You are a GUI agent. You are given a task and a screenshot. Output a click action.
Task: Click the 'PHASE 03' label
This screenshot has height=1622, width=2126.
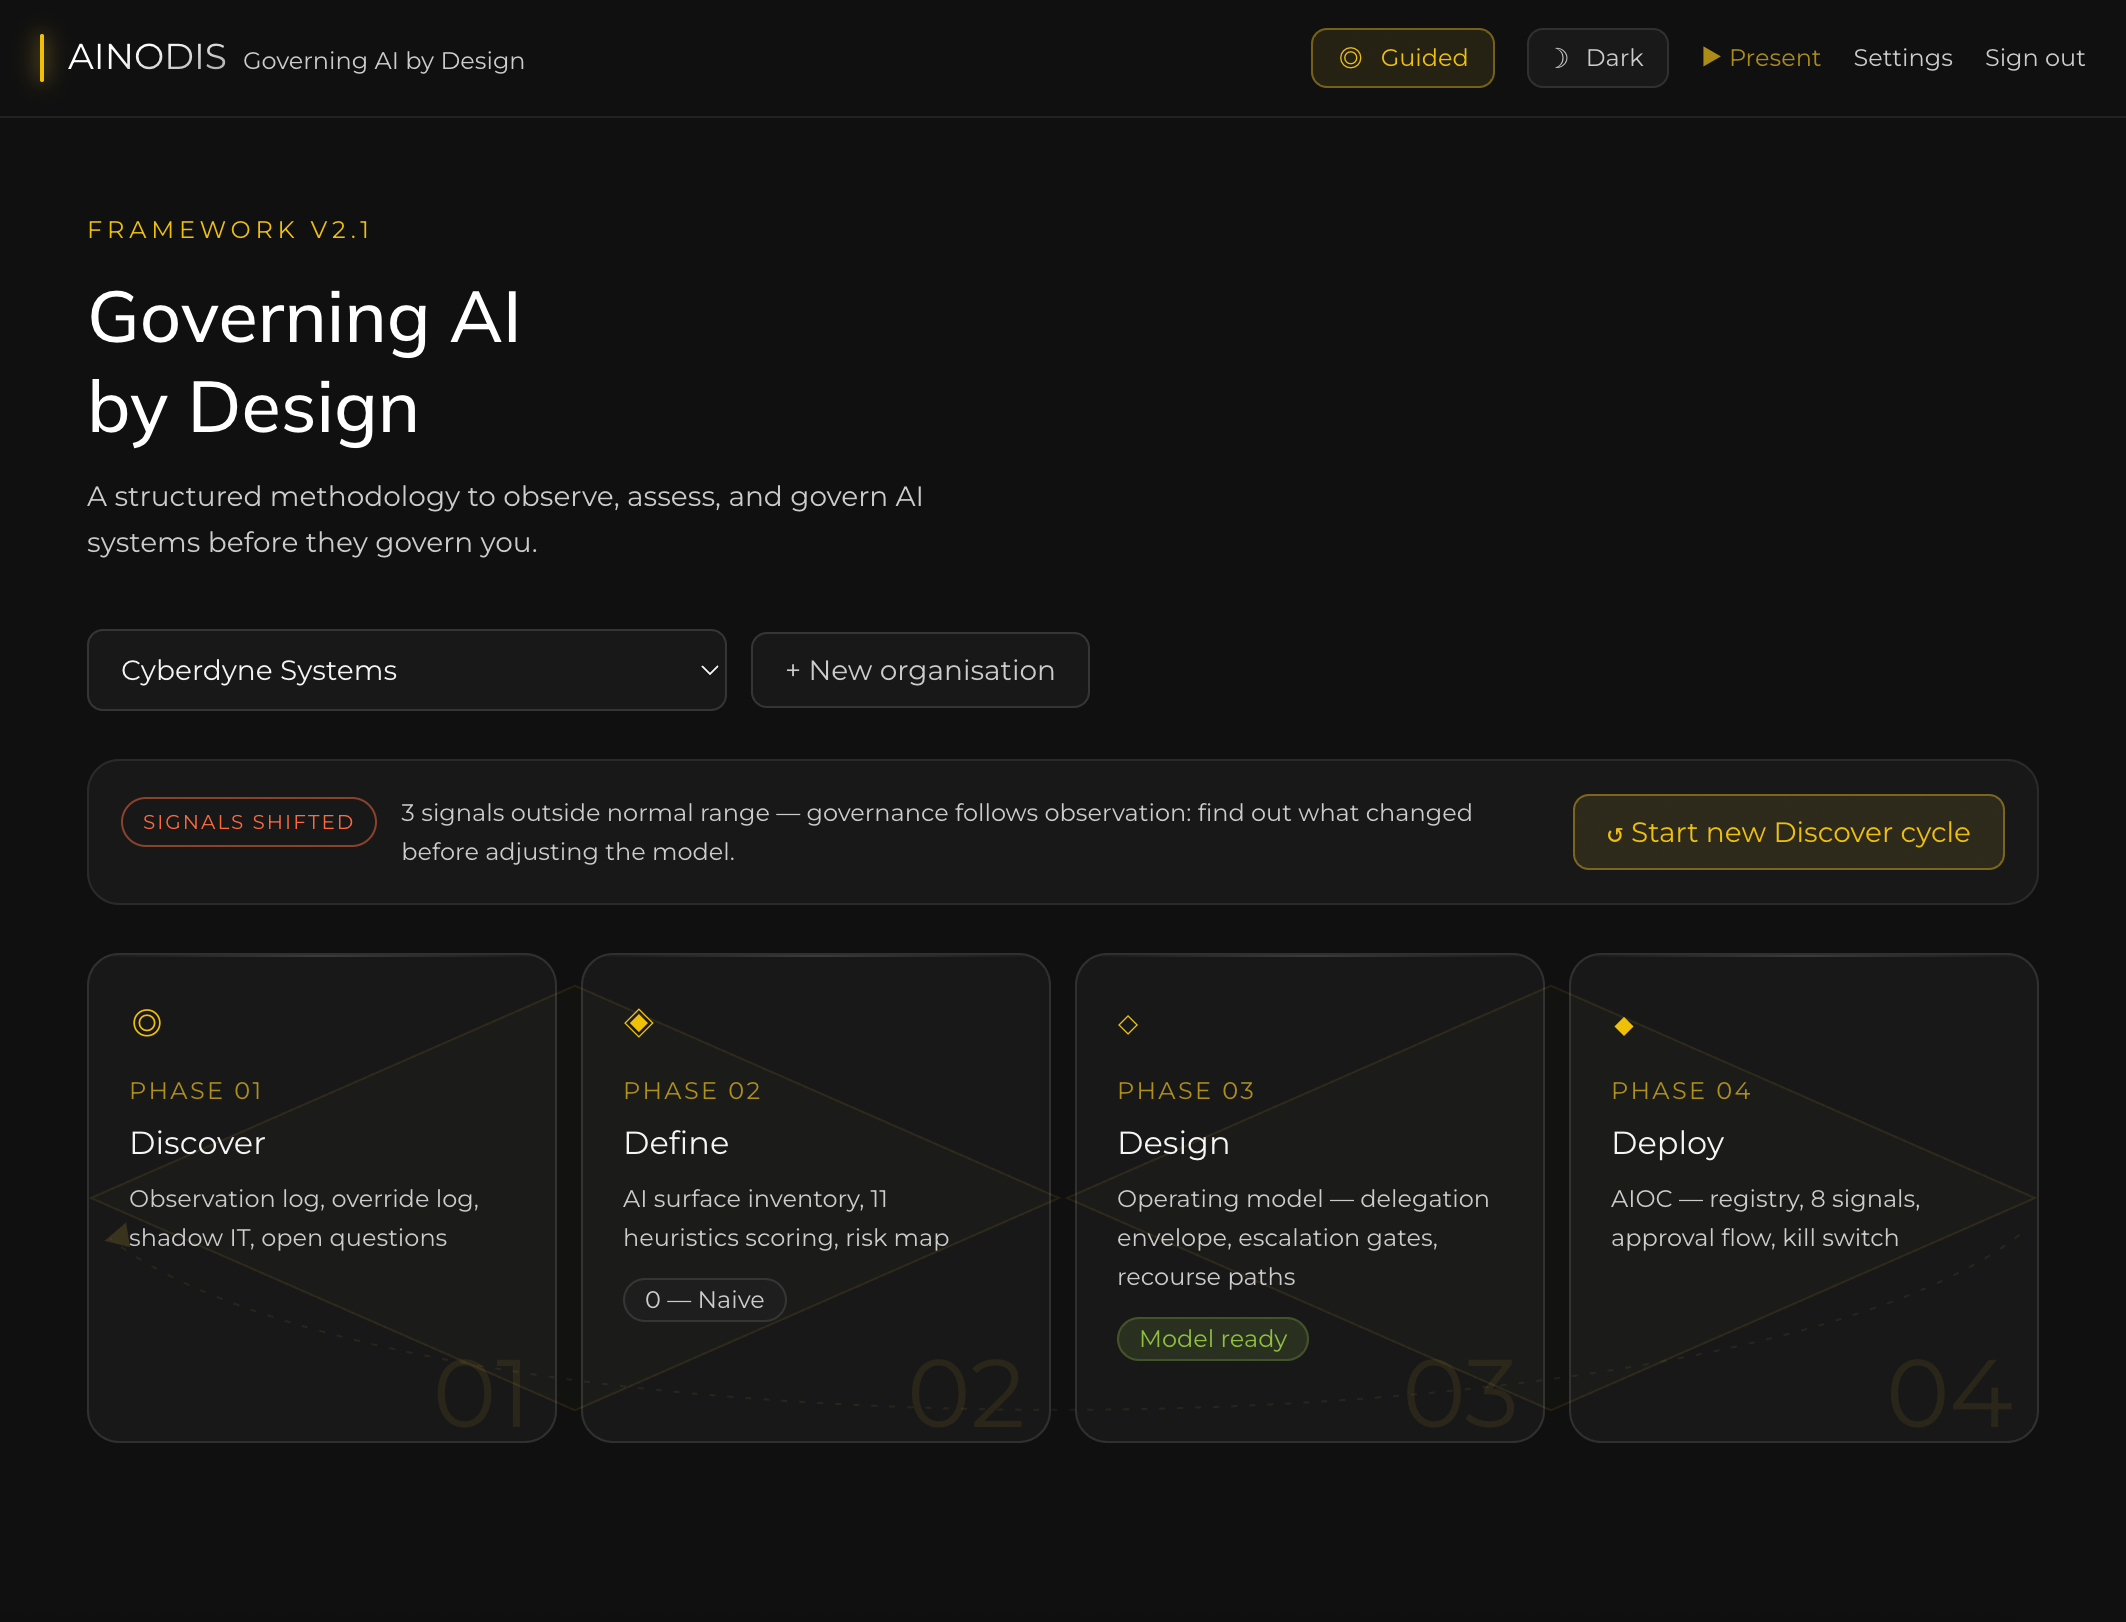[1186, 1091]
